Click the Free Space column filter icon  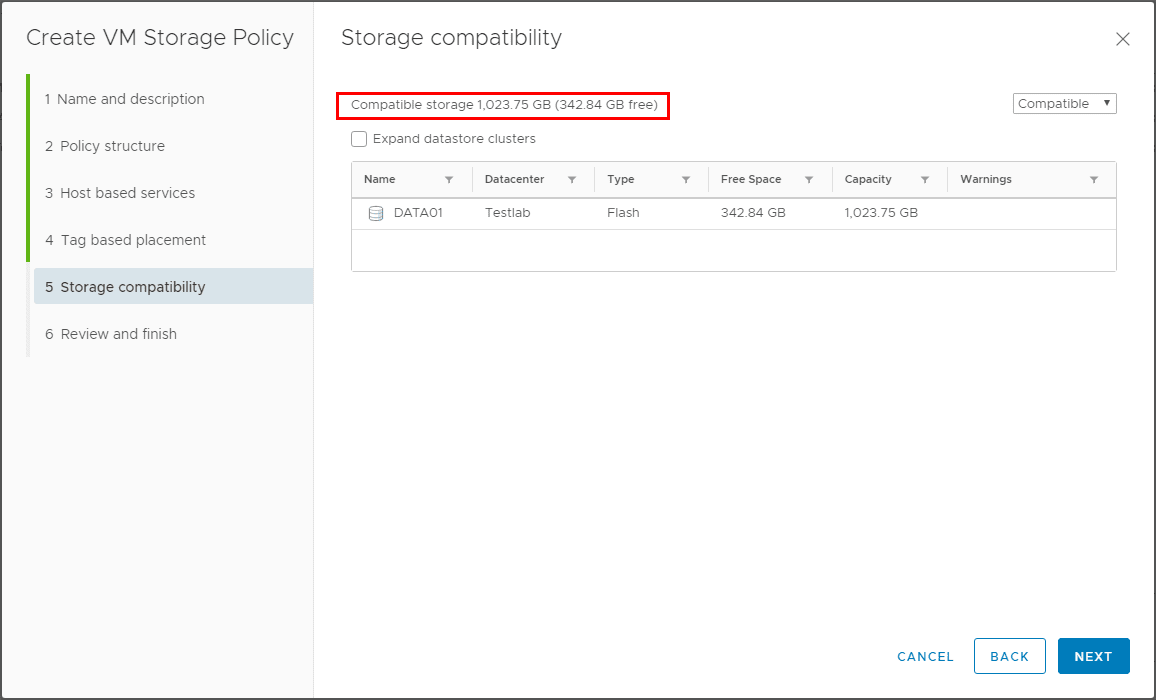809,180
